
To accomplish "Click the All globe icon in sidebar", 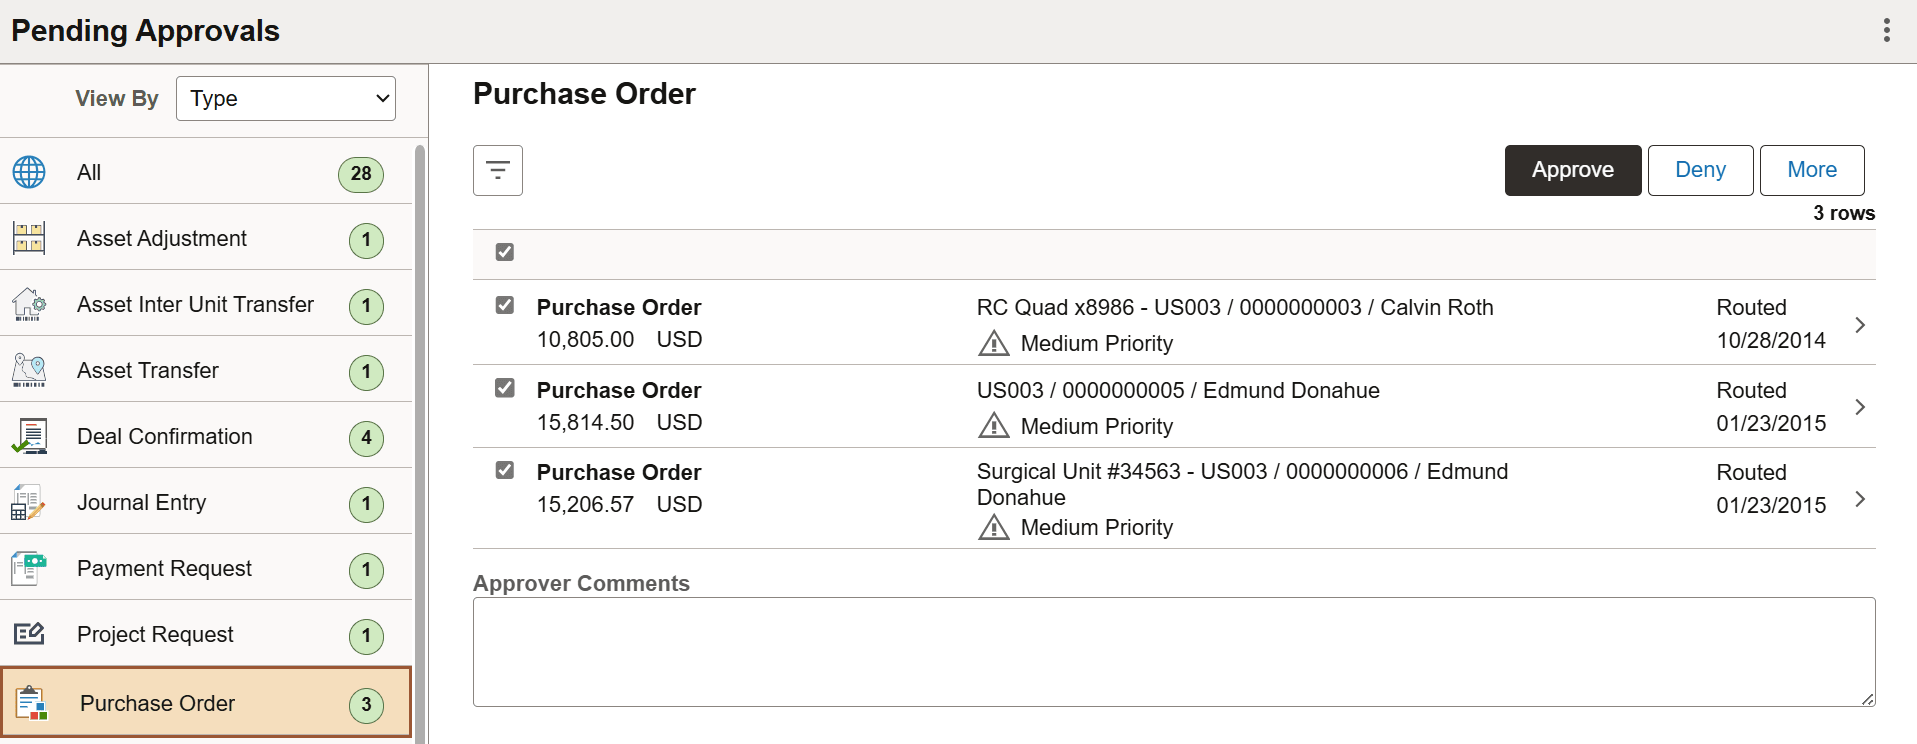I will (x=29, y=172).
